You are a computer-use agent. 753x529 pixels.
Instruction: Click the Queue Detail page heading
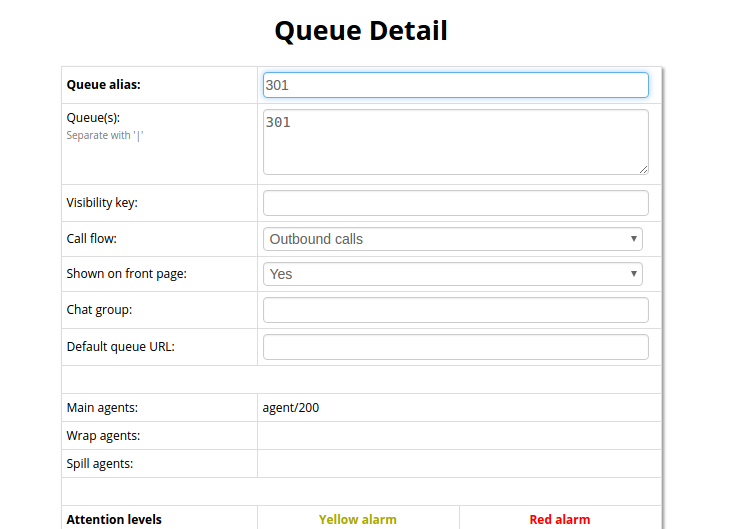pyautogui.click(x=361, y=31)
